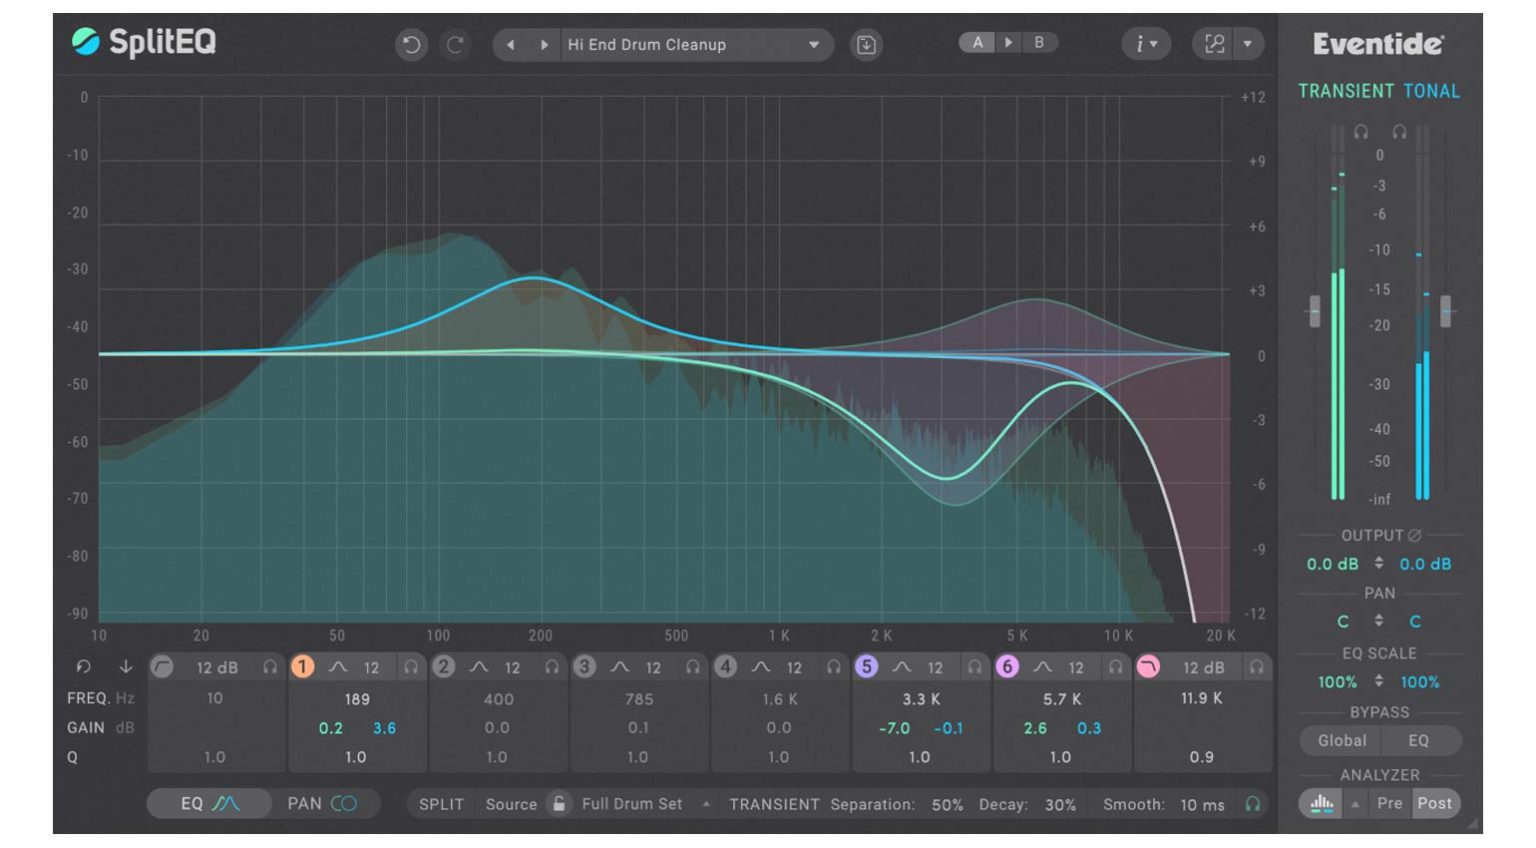Reset all bands with the circular arrow icon
The width and height of the screenshot is (1536, 848).
84,667
